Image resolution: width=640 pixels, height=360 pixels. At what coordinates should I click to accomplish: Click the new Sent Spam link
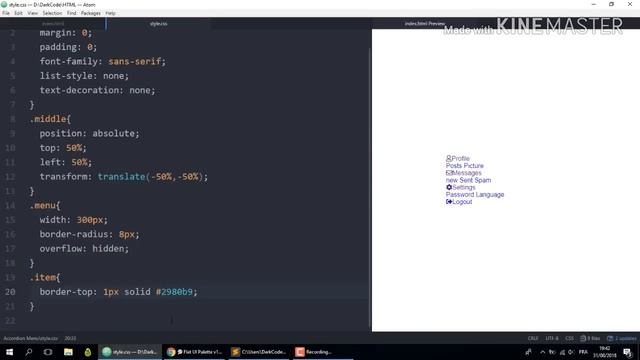coord(468,180)
